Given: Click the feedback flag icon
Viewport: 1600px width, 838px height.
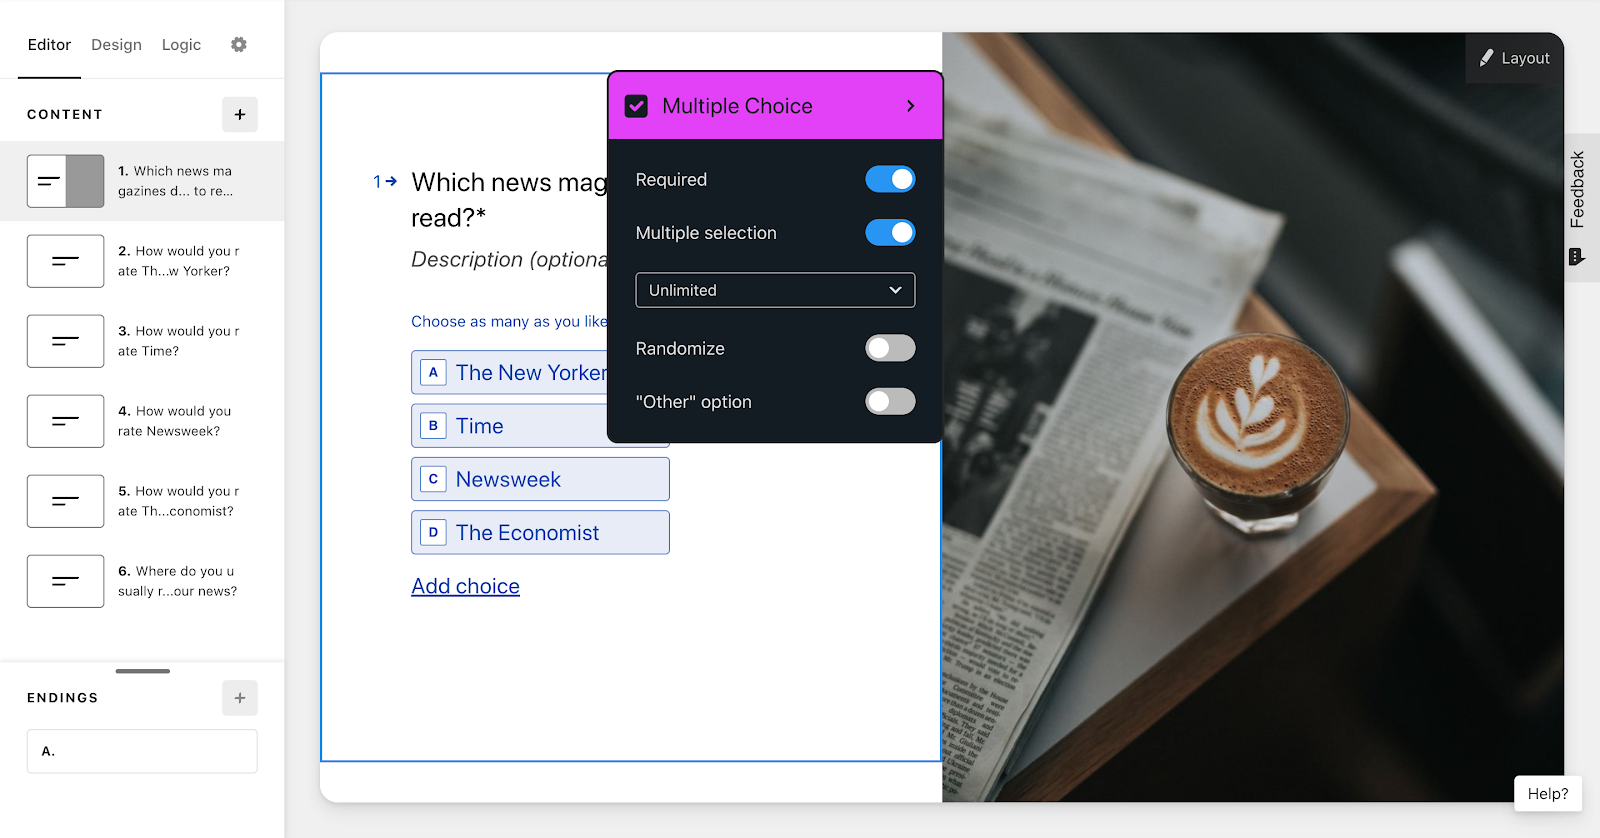Looking at the screenshot, I should [1577, 257].
